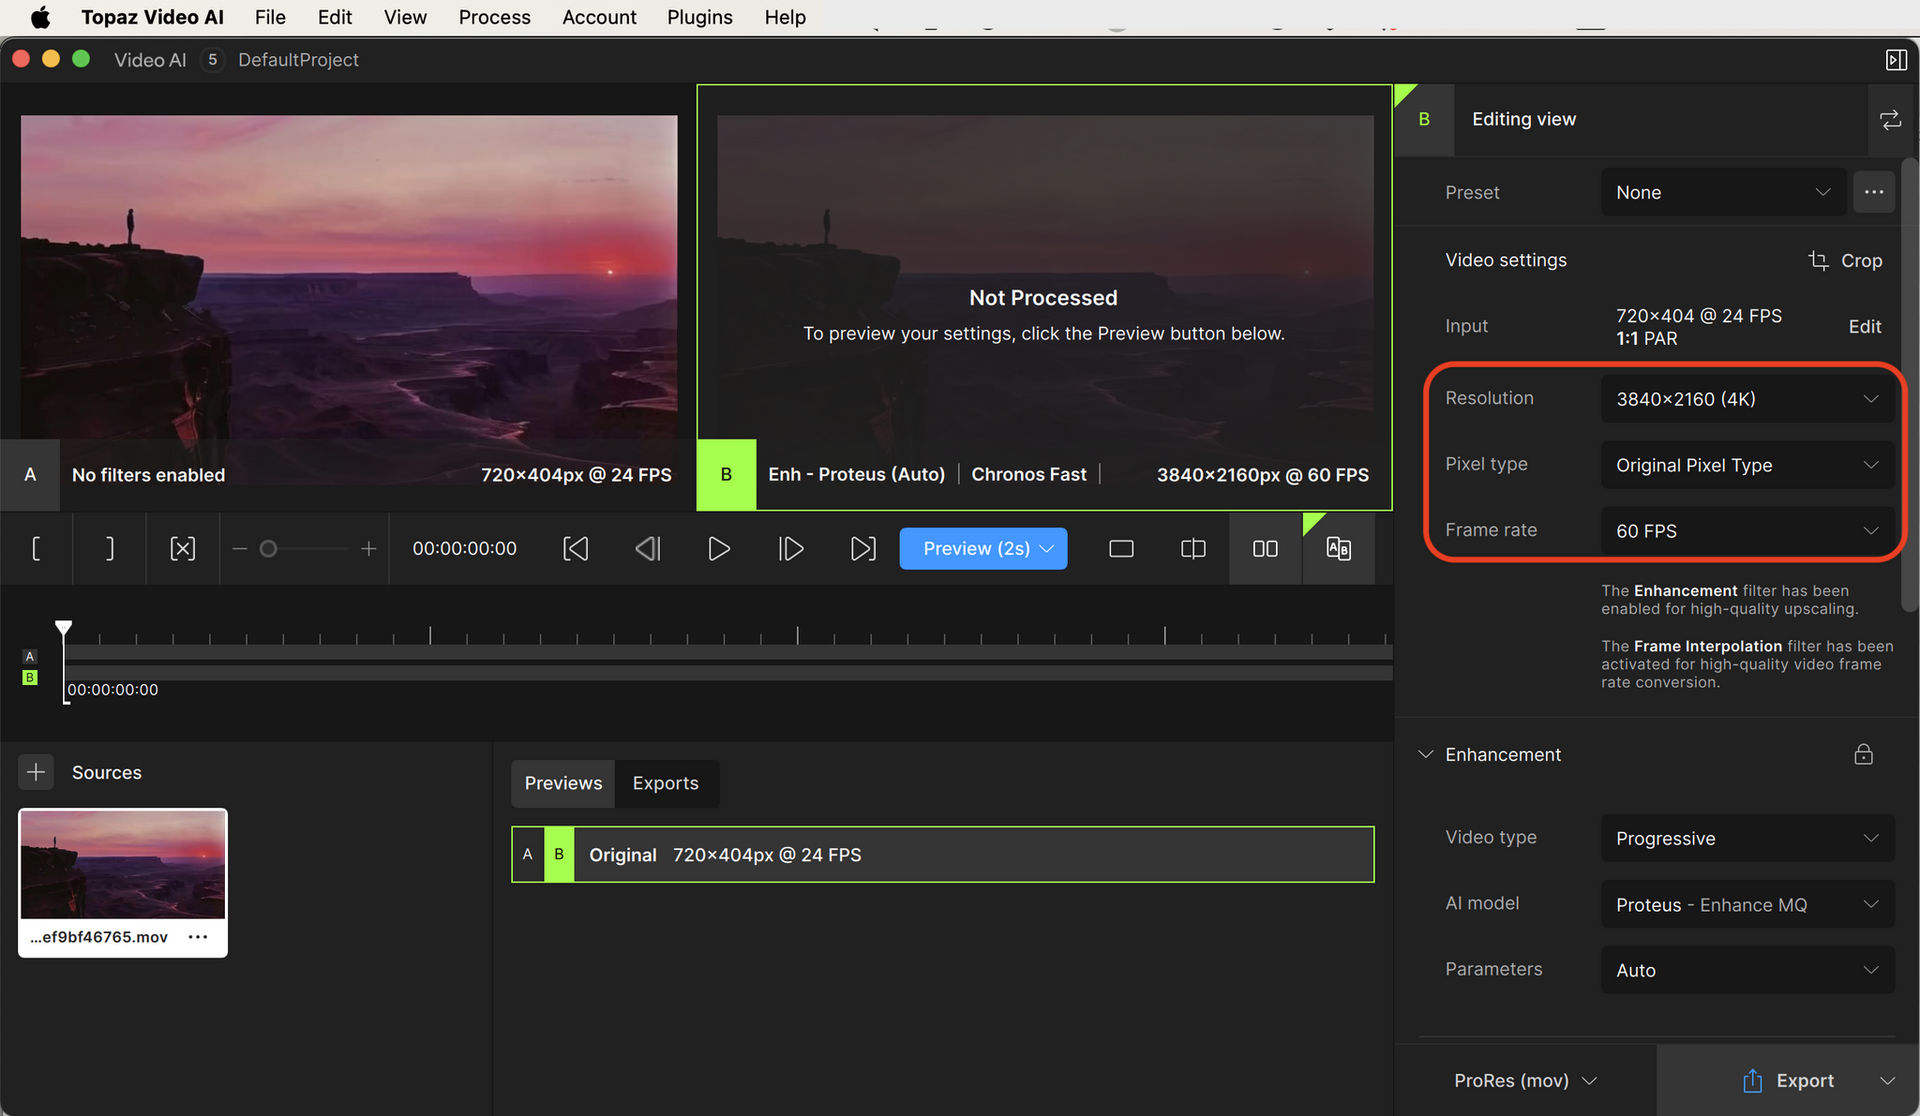Click the Export button
1920x1116 pixels.
click(1788, 1081)
